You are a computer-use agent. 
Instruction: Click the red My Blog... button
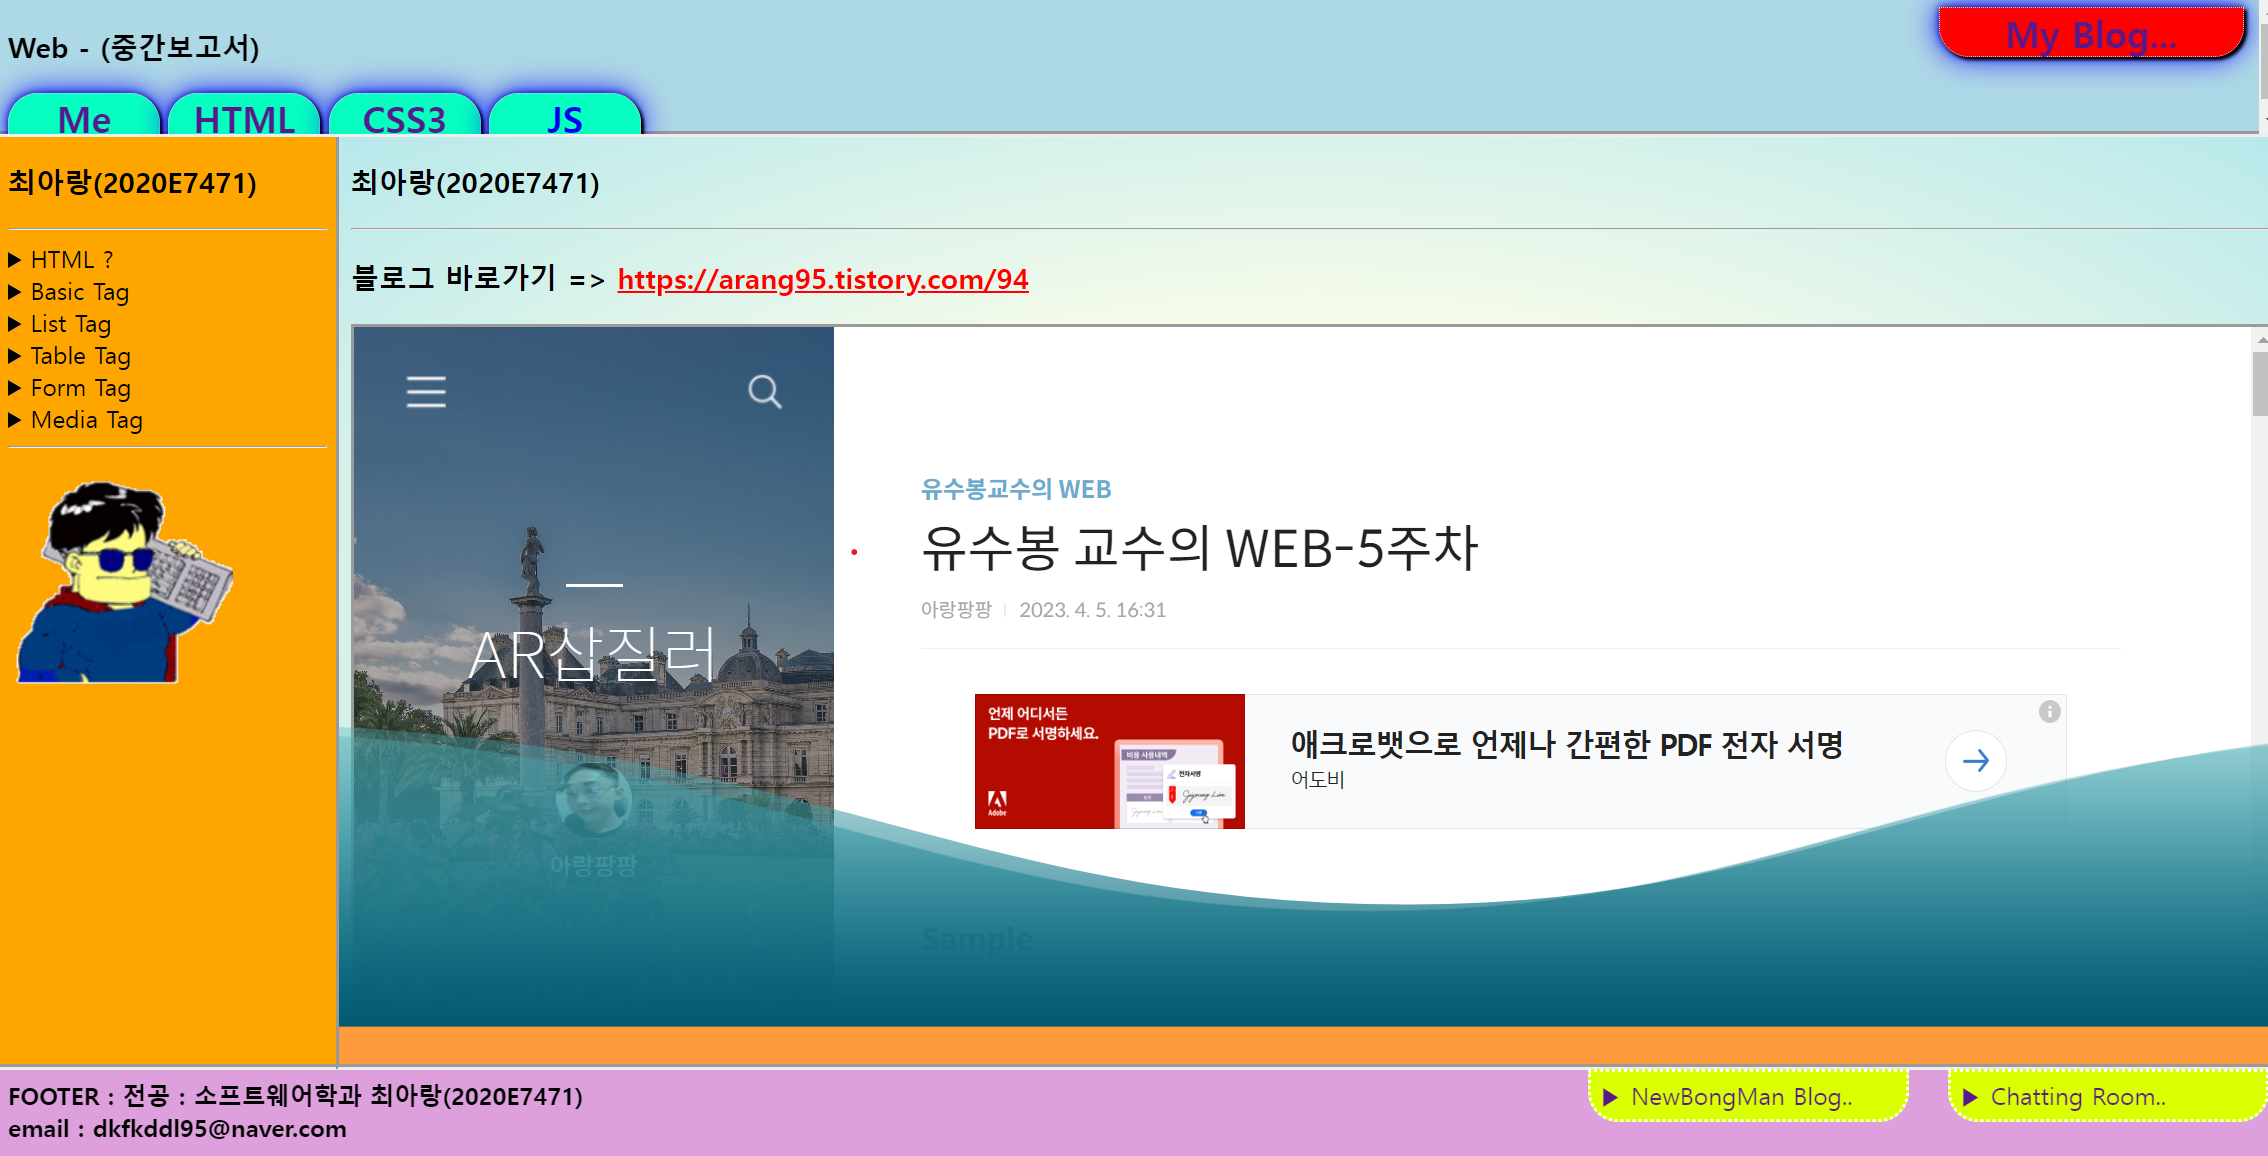pos(2091,34)
